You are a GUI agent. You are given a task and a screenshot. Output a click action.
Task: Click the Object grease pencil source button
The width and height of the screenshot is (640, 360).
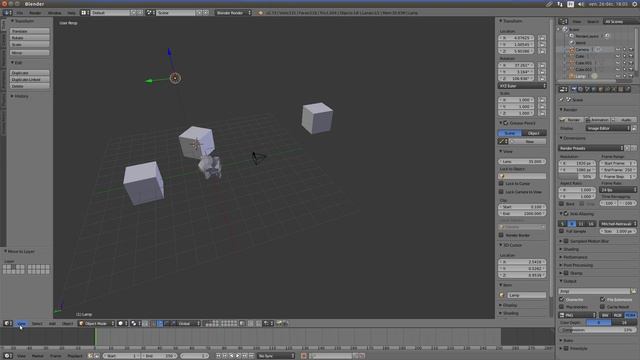(534, 133)
